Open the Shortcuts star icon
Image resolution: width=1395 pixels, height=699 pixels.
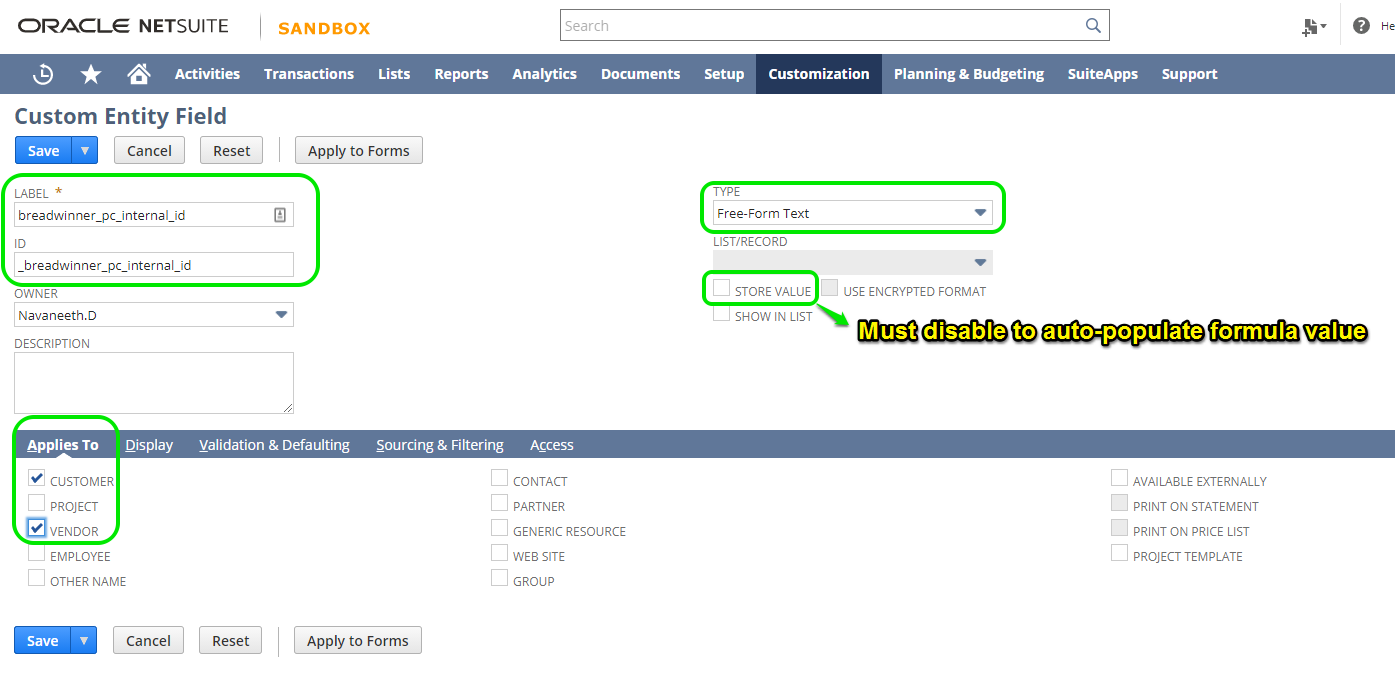91,74
